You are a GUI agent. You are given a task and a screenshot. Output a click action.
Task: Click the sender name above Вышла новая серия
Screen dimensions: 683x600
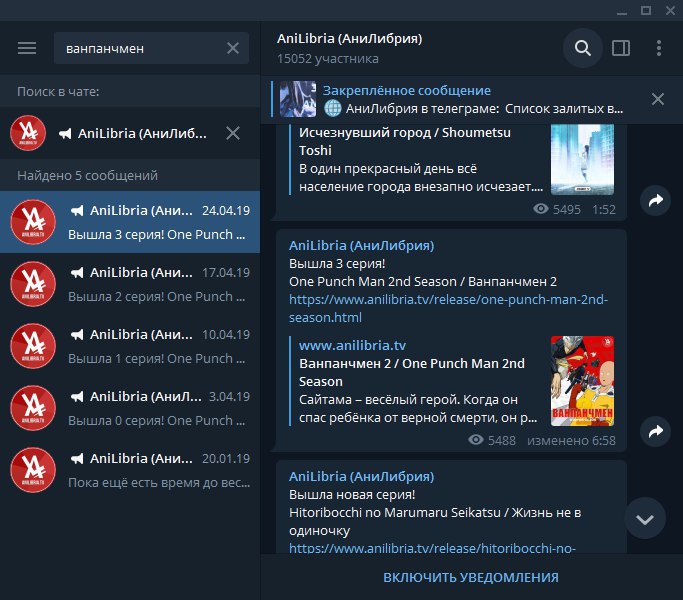tap(362, 476)
